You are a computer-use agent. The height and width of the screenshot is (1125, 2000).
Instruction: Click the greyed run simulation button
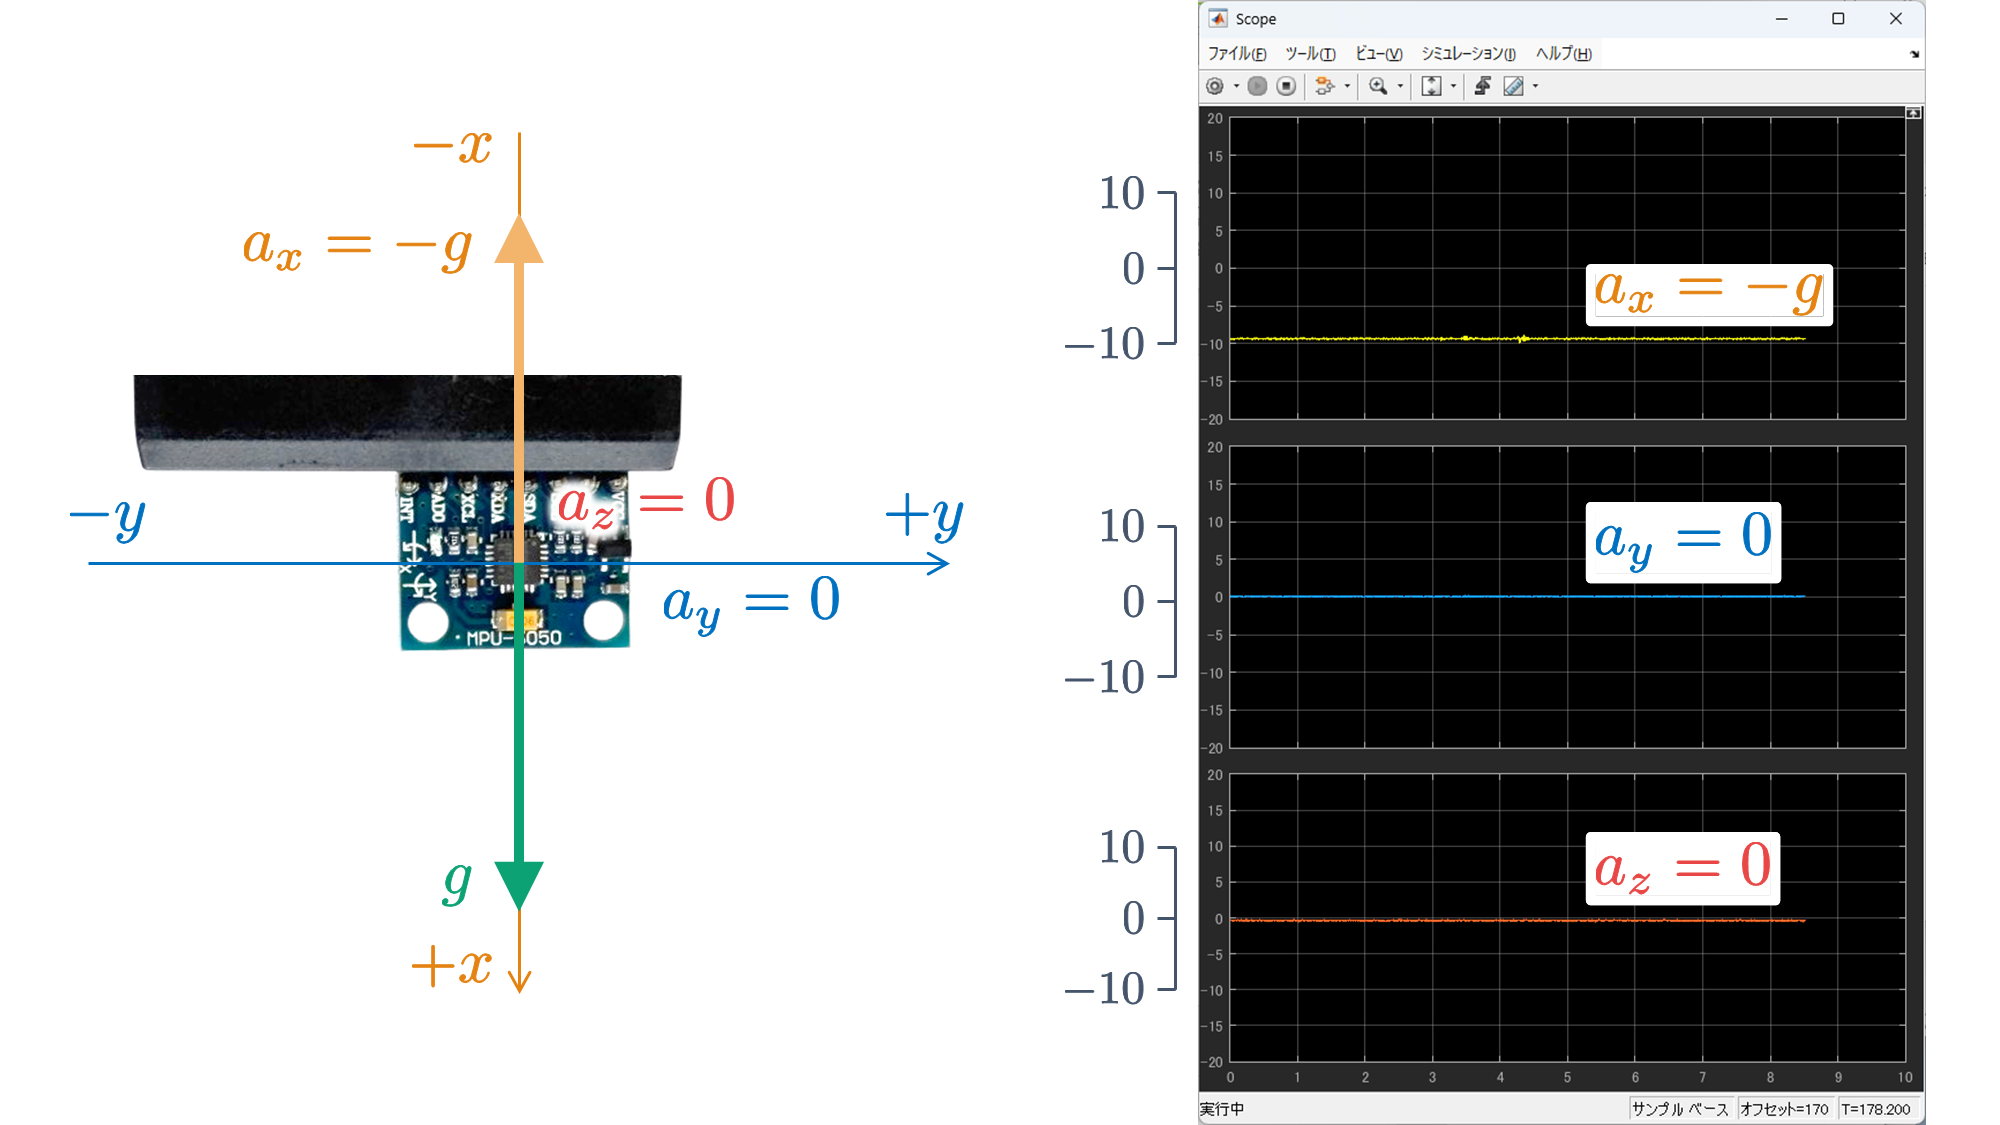[1258, 87]
